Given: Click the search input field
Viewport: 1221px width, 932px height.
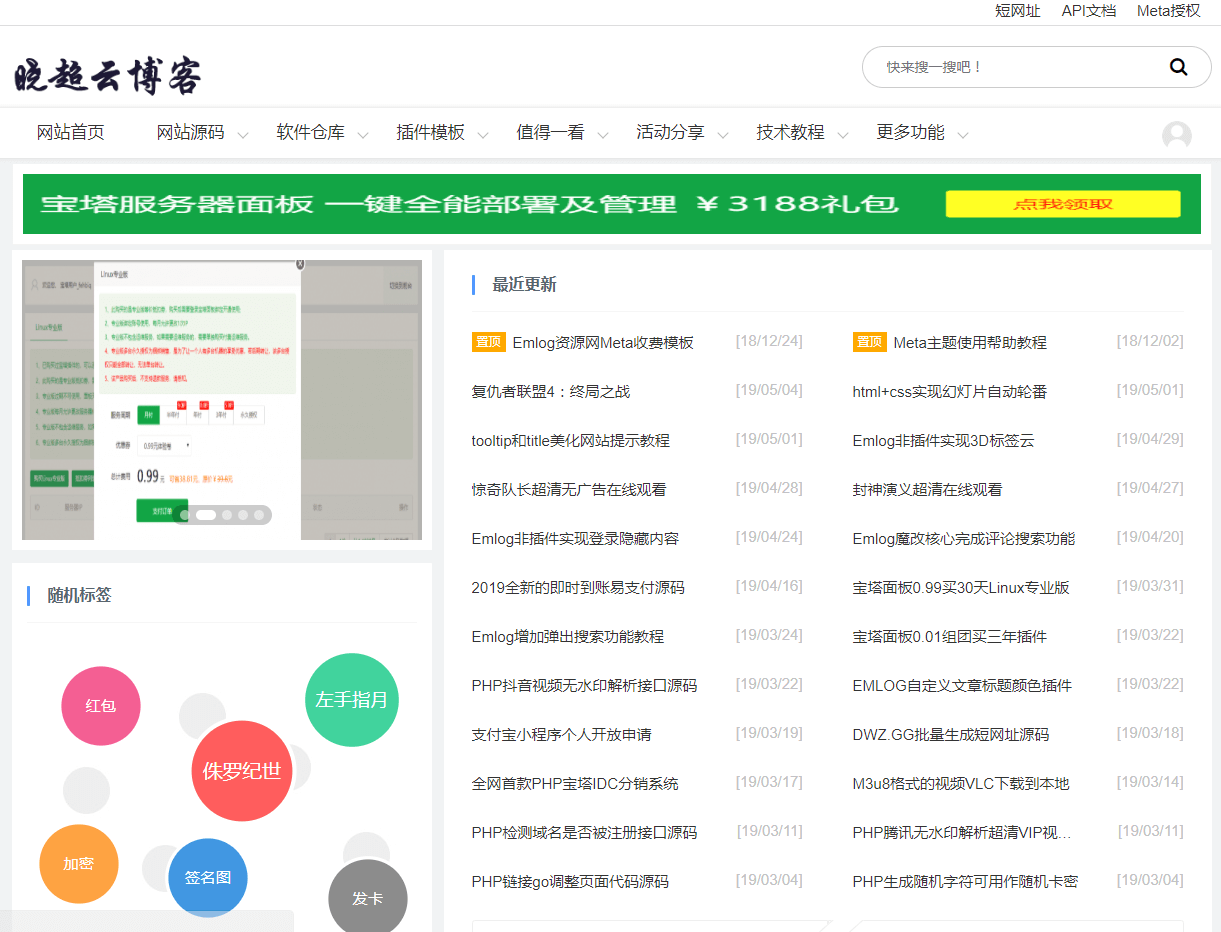Looking at the screenshot, I should coord(1010,67).
